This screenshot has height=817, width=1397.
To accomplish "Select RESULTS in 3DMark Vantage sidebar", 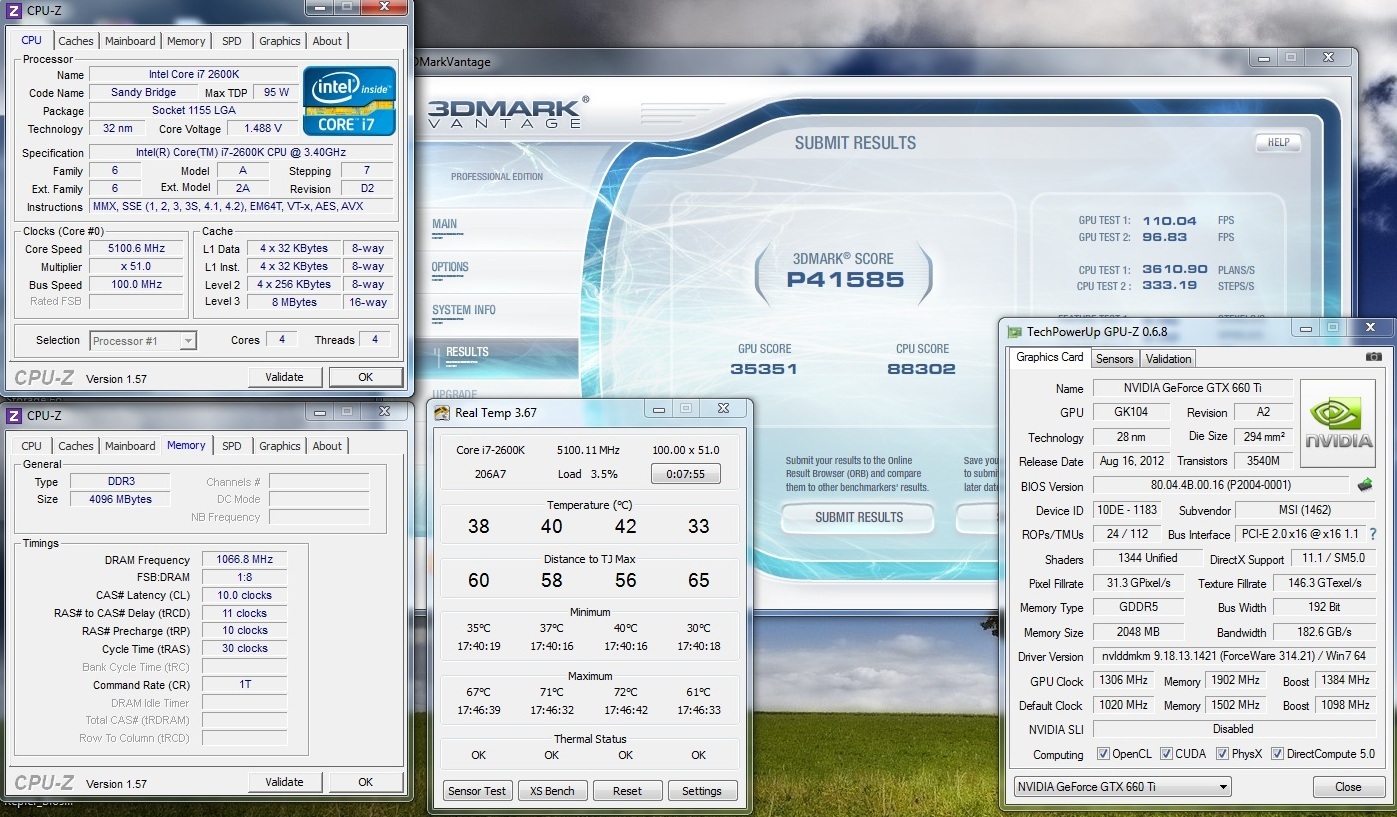I will [467, 352].
